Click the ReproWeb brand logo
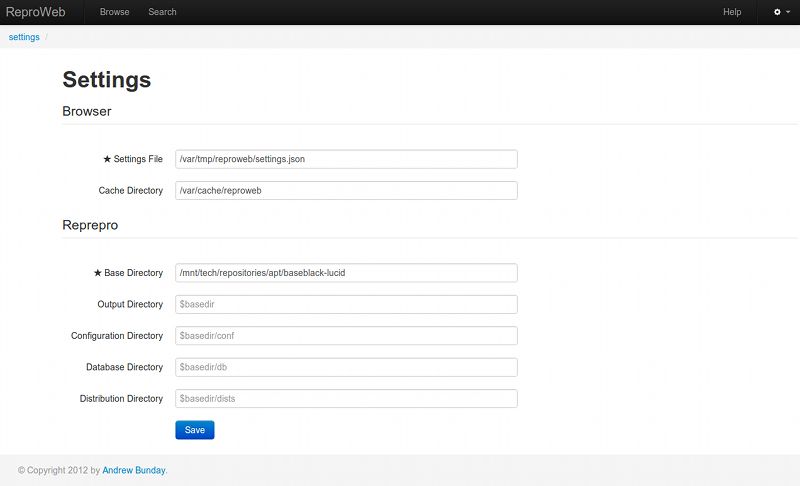This screenshot has height=486, width=800. pos(36,12)
